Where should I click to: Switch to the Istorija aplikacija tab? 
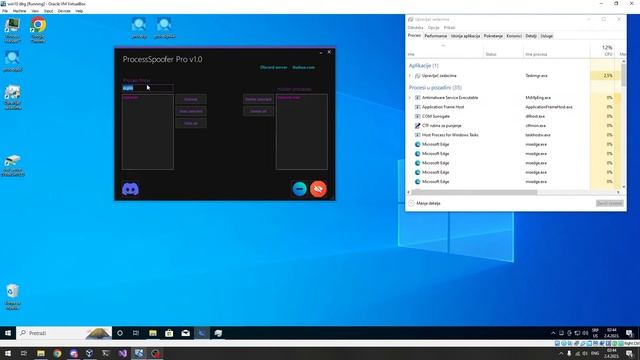[x=465, y=36]
